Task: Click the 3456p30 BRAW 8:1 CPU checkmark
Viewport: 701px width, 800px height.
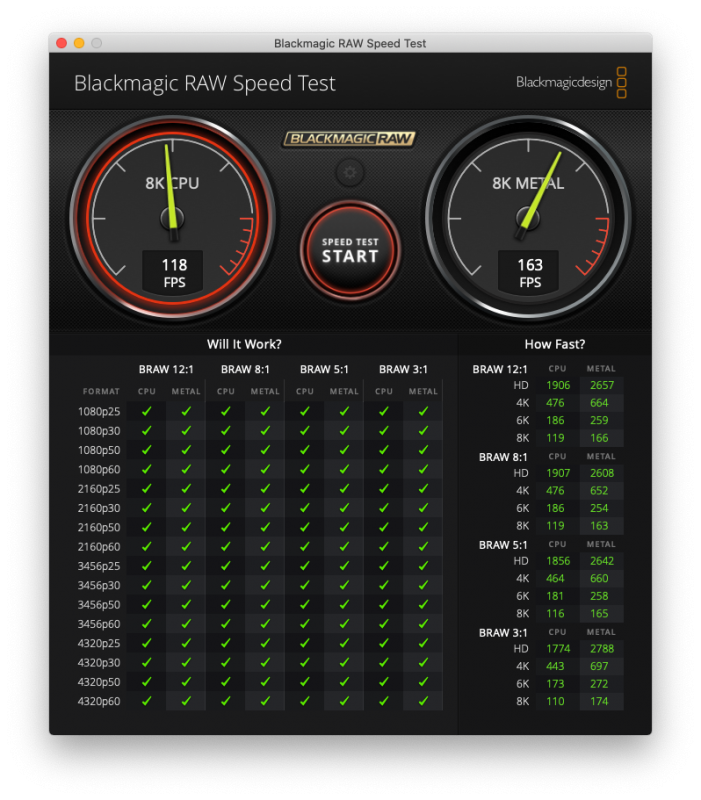Action: point(226,585)
